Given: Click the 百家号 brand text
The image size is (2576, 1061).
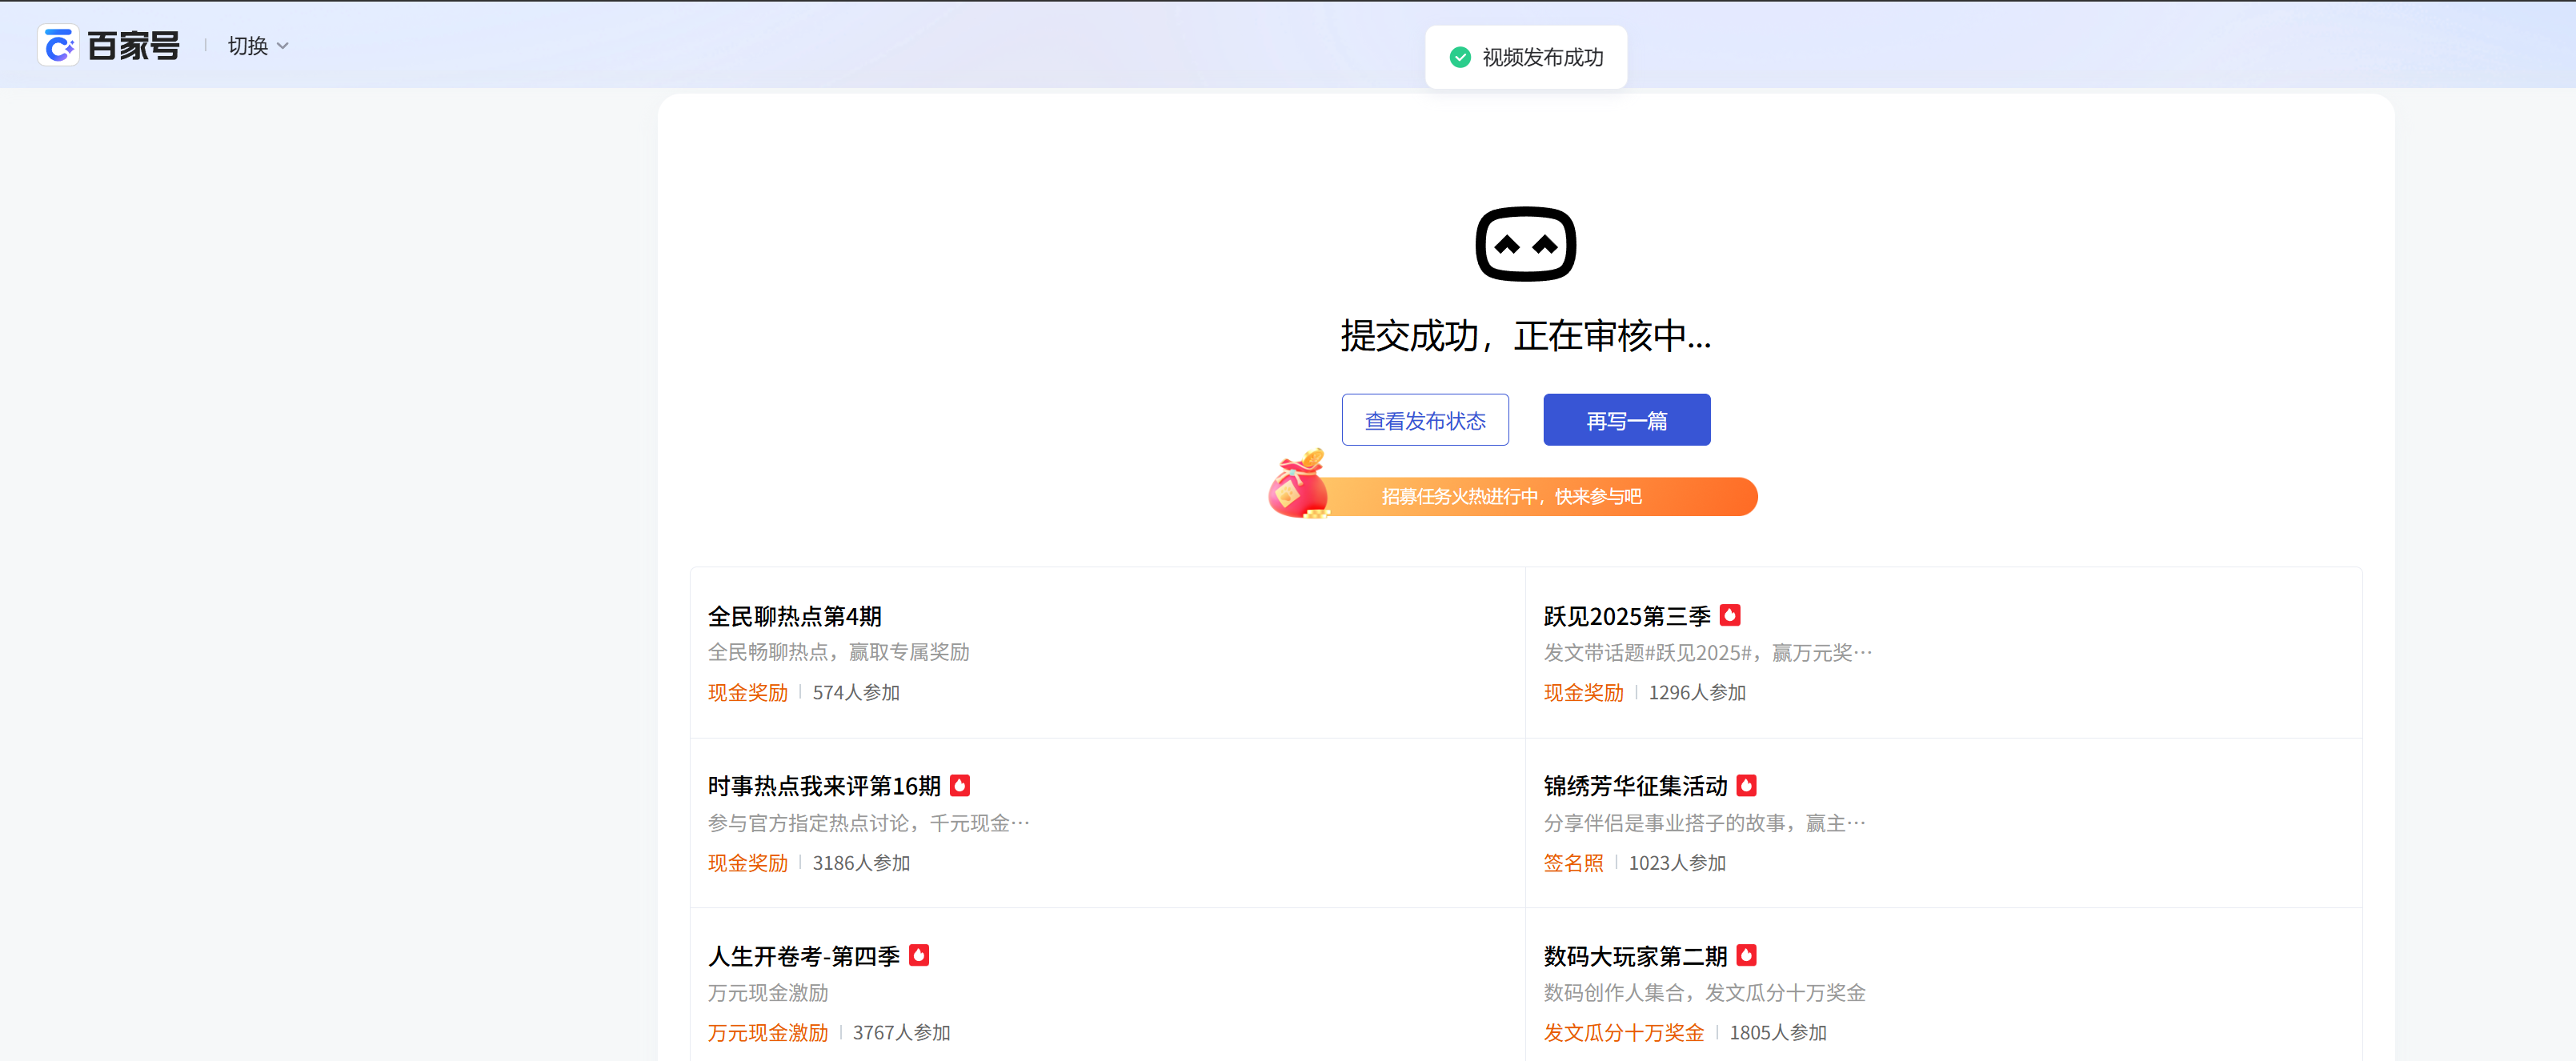Looking at the screenshot, I should [133, 46].
